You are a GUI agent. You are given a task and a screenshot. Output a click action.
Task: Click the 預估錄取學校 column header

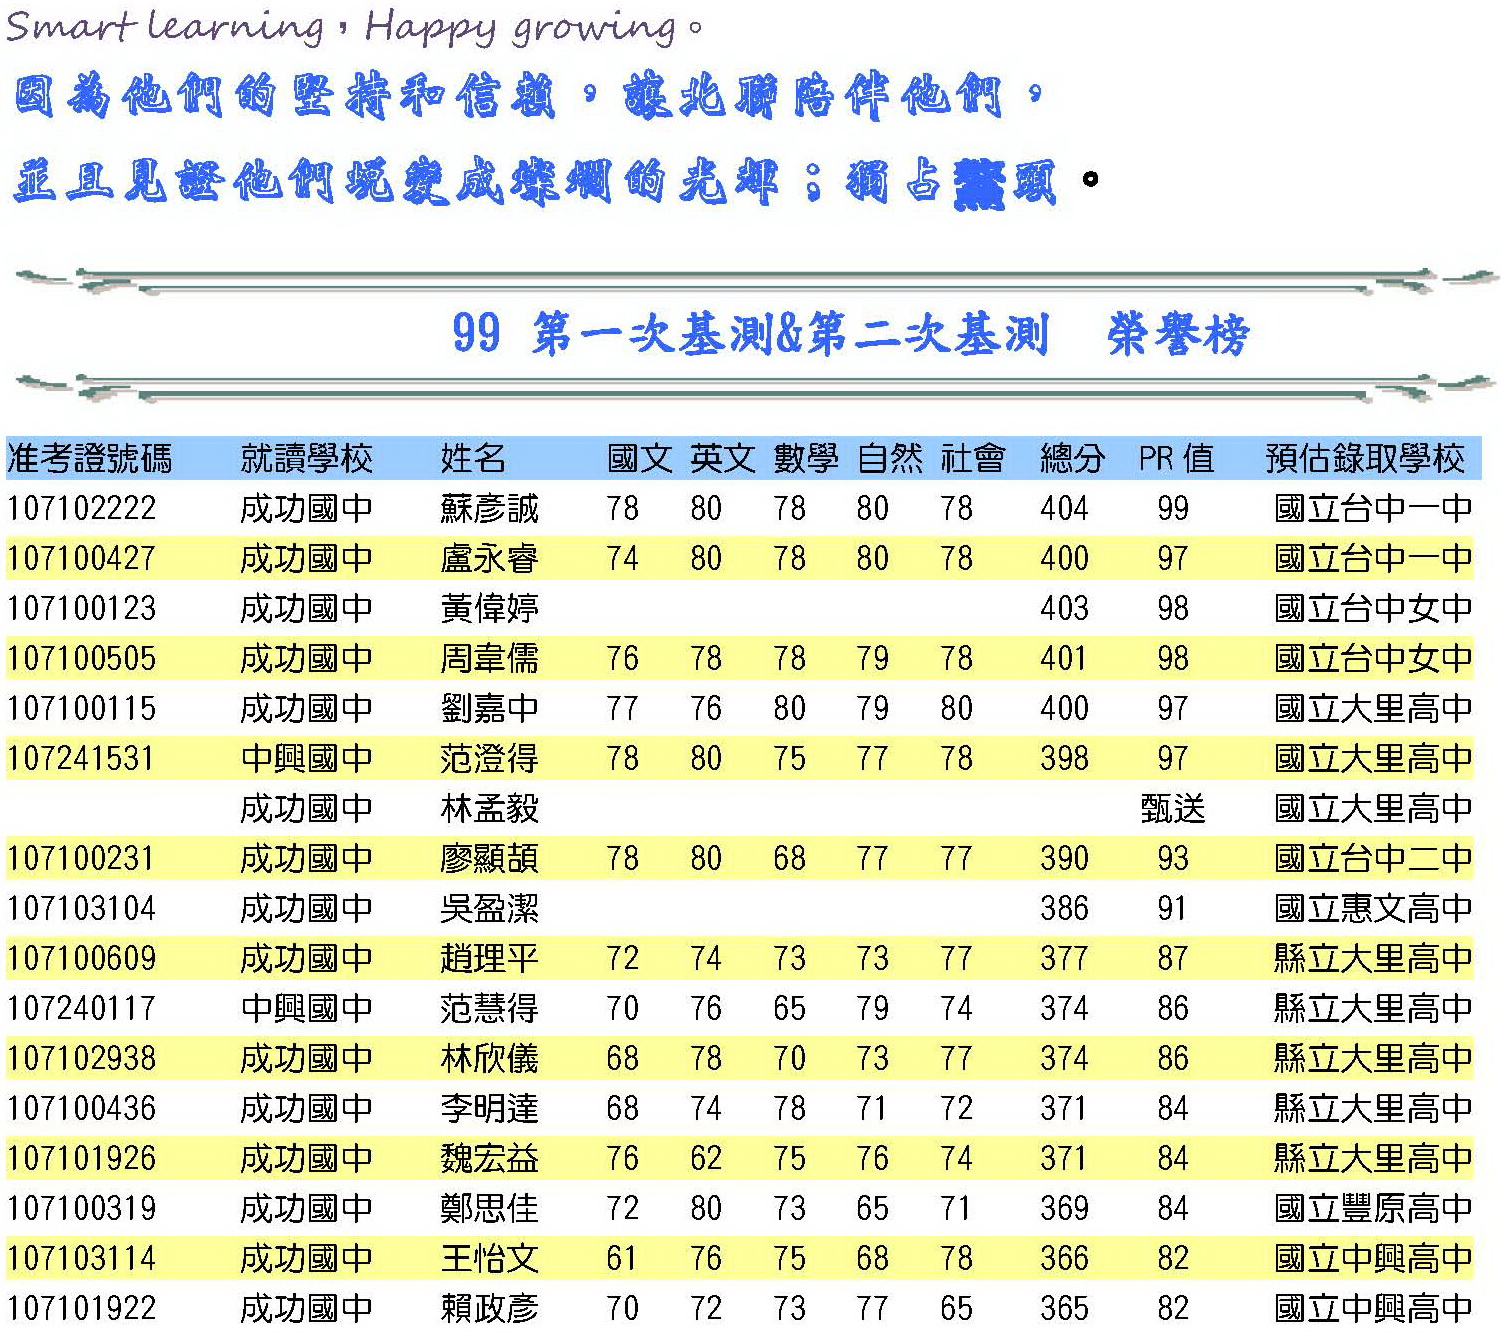1365,459
